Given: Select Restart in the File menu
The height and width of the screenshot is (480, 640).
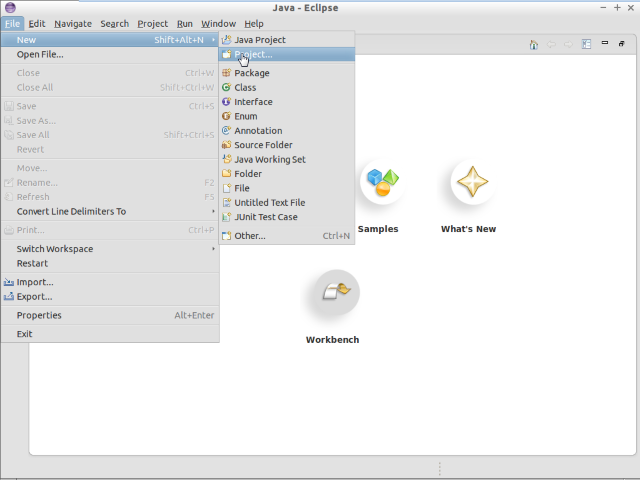Looking at the screenshot, I should tap(110, 263).
